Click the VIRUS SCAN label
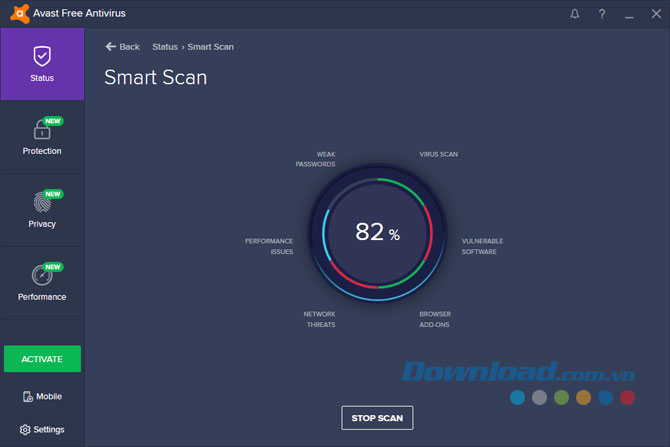 [x=438, y=154]
